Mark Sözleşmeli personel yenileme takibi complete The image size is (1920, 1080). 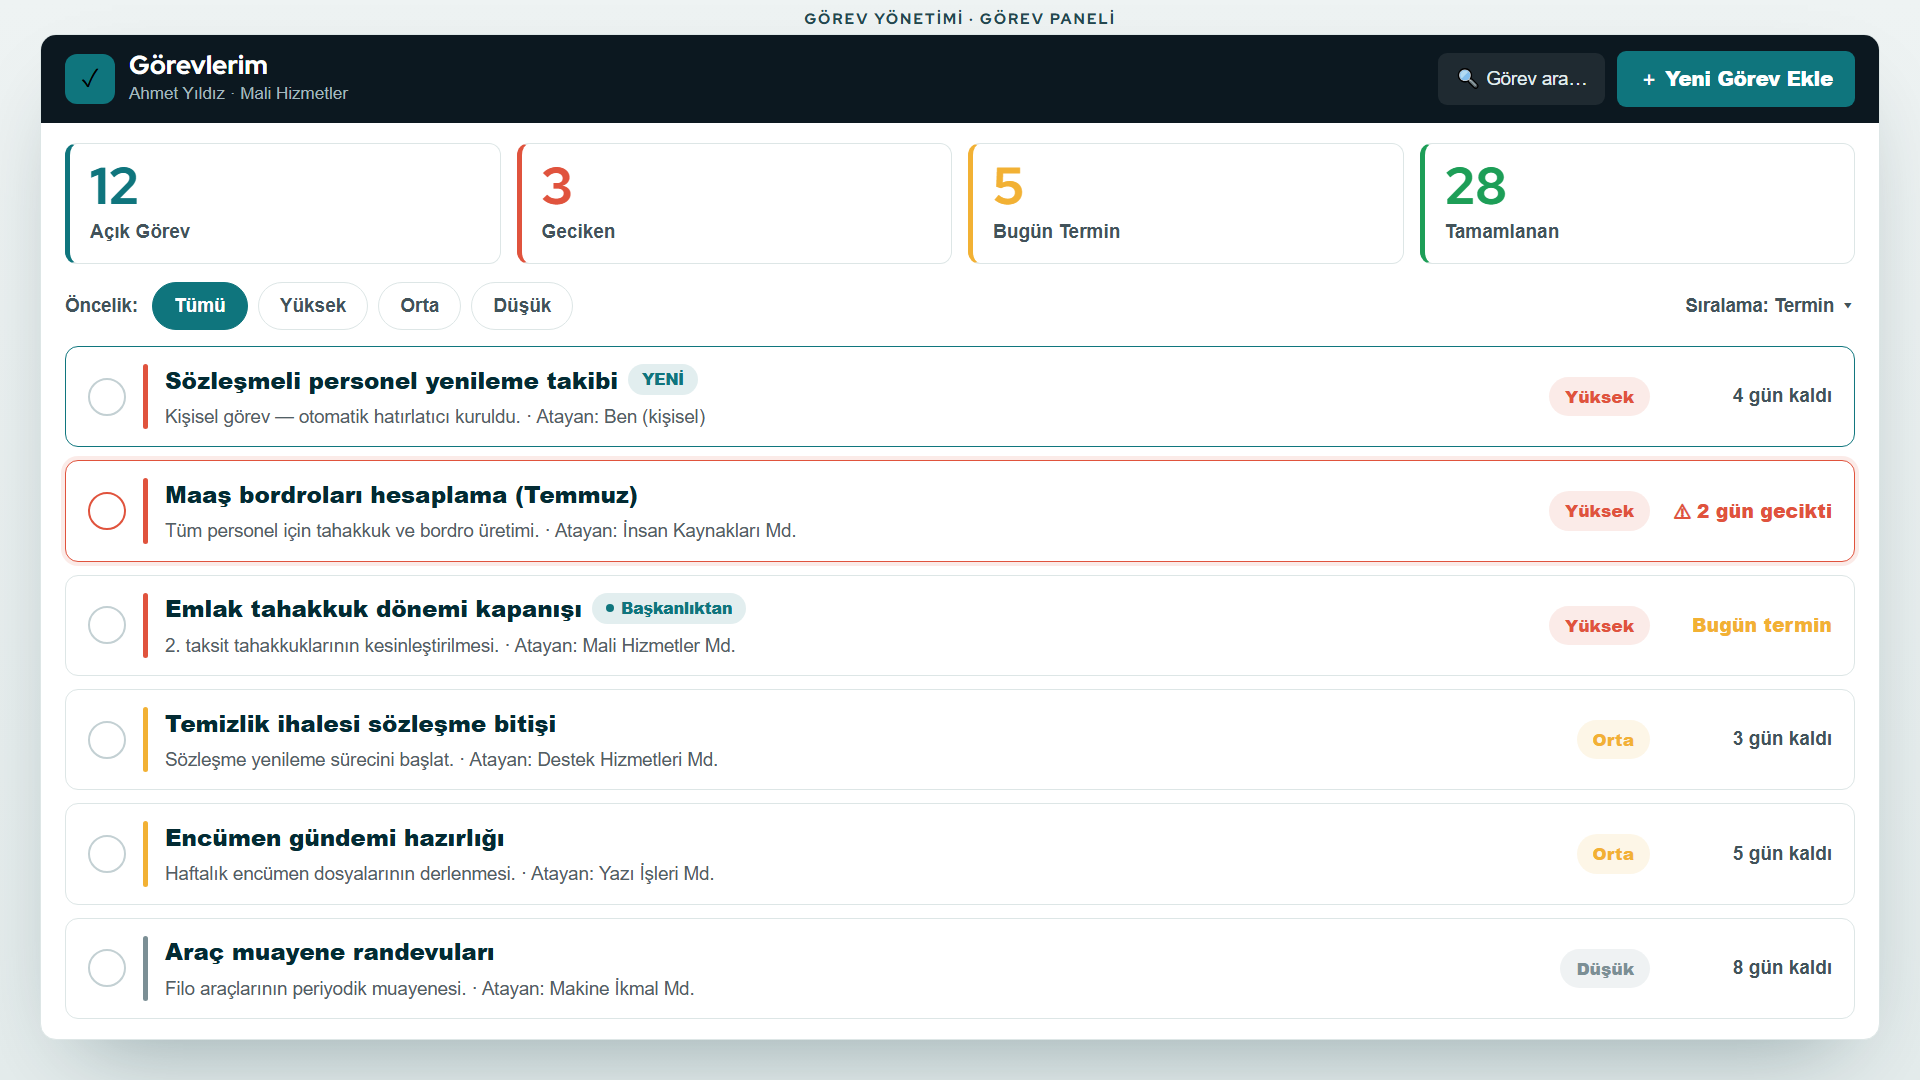(107, 397)
